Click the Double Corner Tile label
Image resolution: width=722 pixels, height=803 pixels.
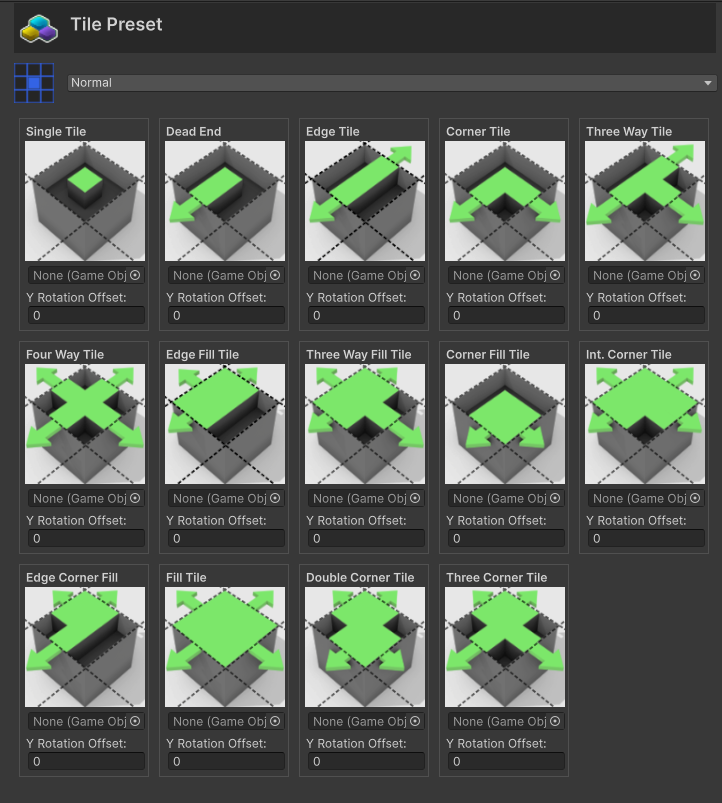pos(360,578)
